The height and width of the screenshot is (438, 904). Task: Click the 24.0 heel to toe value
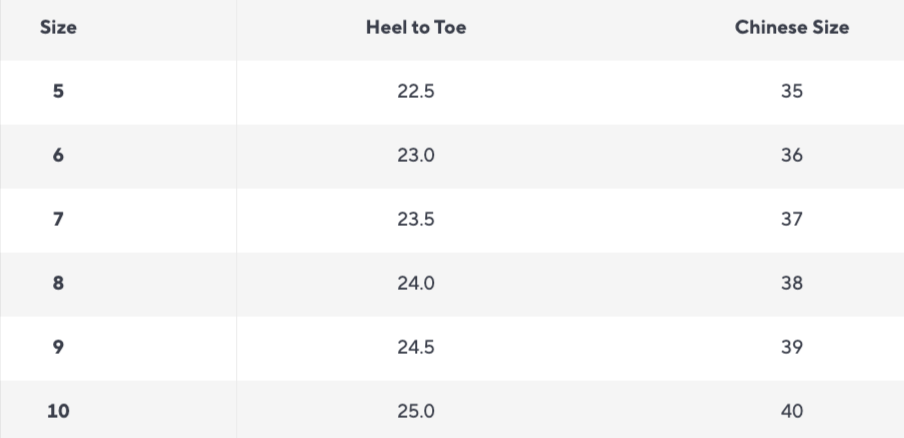coord(416,284)
